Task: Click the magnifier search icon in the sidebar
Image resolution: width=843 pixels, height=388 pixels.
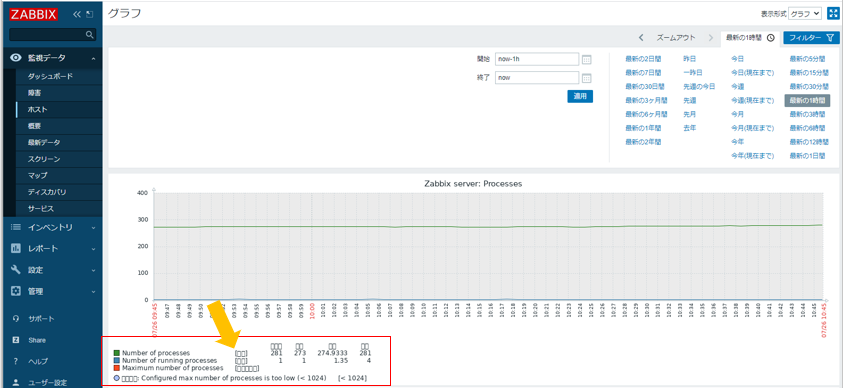Action: coord(90,35)
